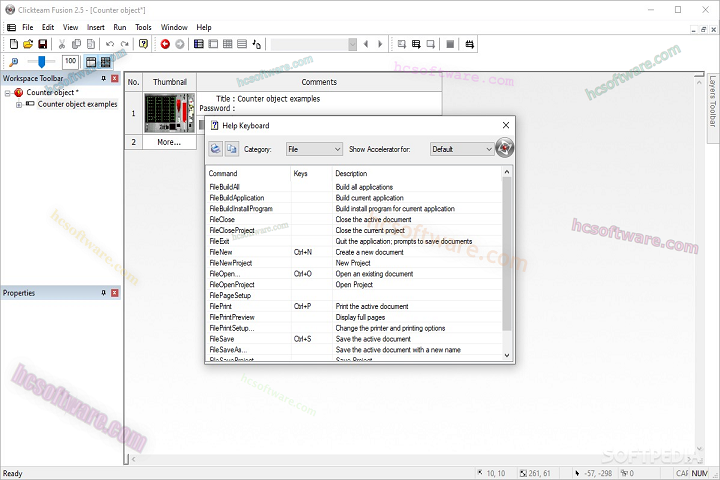Open the application menu icon left of File

tap(11, 28)
